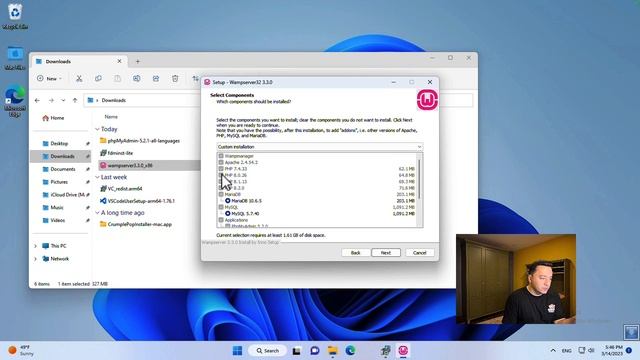The image size is (640, 360).
Task: Click Back in Wampserver setup
Action: (x=356, y=253)
